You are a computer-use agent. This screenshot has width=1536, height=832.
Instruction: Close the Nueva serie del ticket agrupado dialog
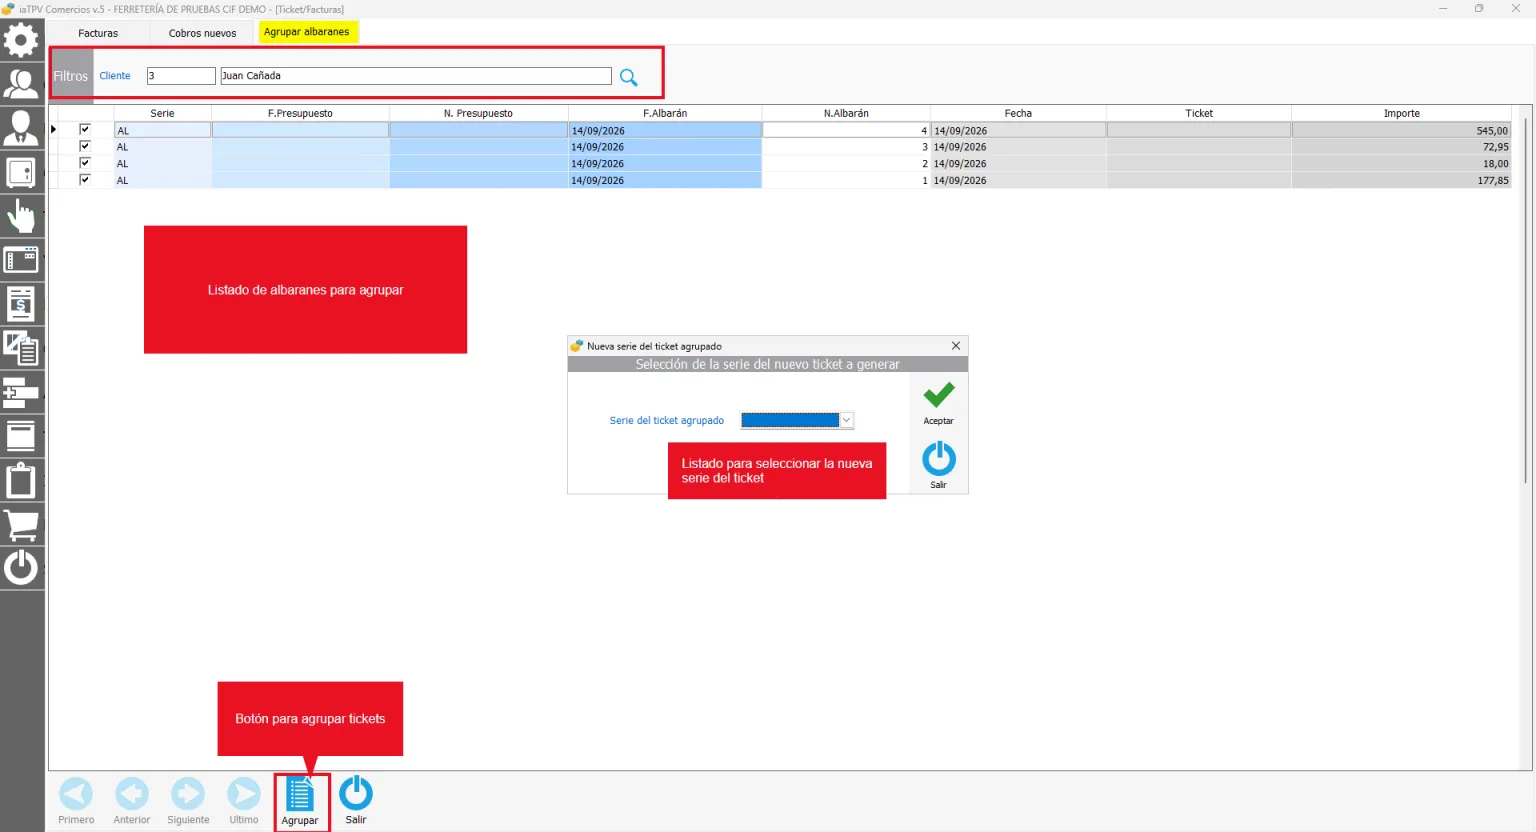point(956,346)
